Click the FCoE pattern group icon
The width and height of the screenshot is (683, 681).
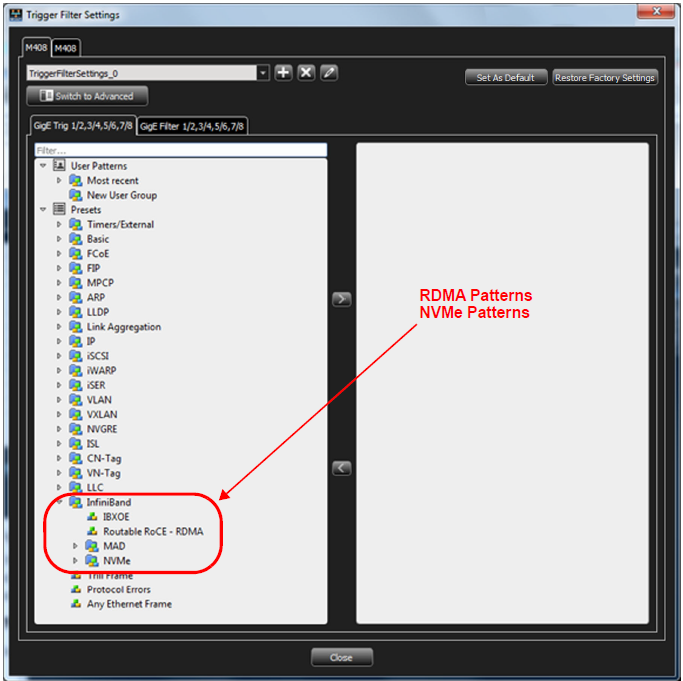(x=76, y=254)
